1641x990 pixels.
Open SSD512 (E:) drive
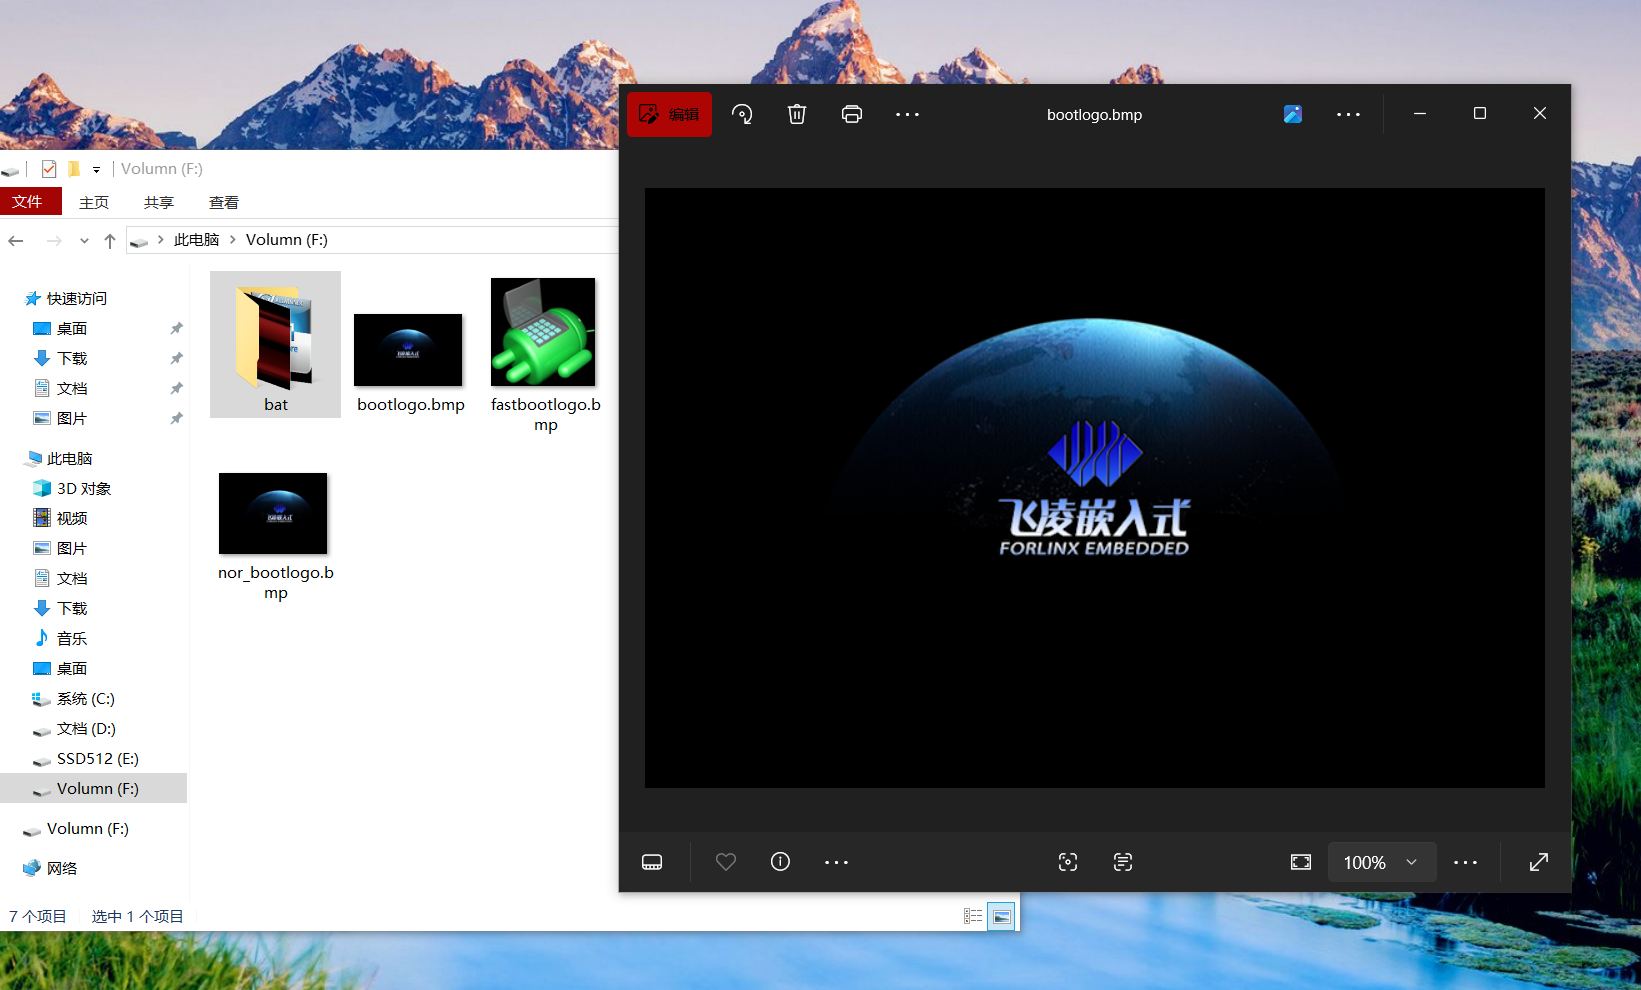98,759
